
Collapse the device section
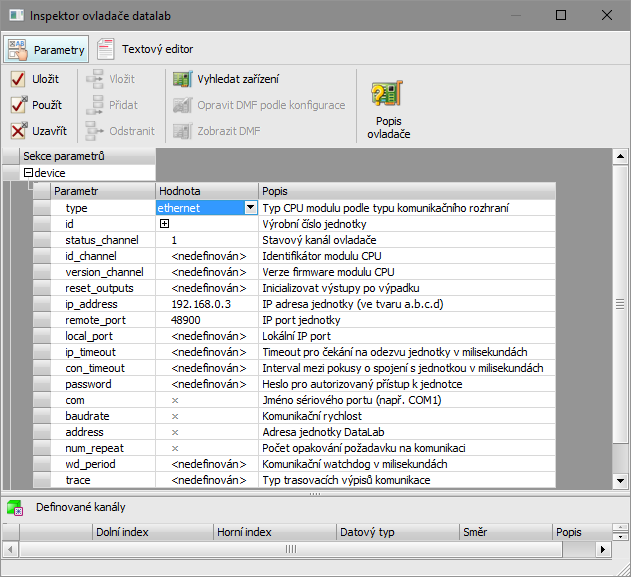click(x=28, y=173)
